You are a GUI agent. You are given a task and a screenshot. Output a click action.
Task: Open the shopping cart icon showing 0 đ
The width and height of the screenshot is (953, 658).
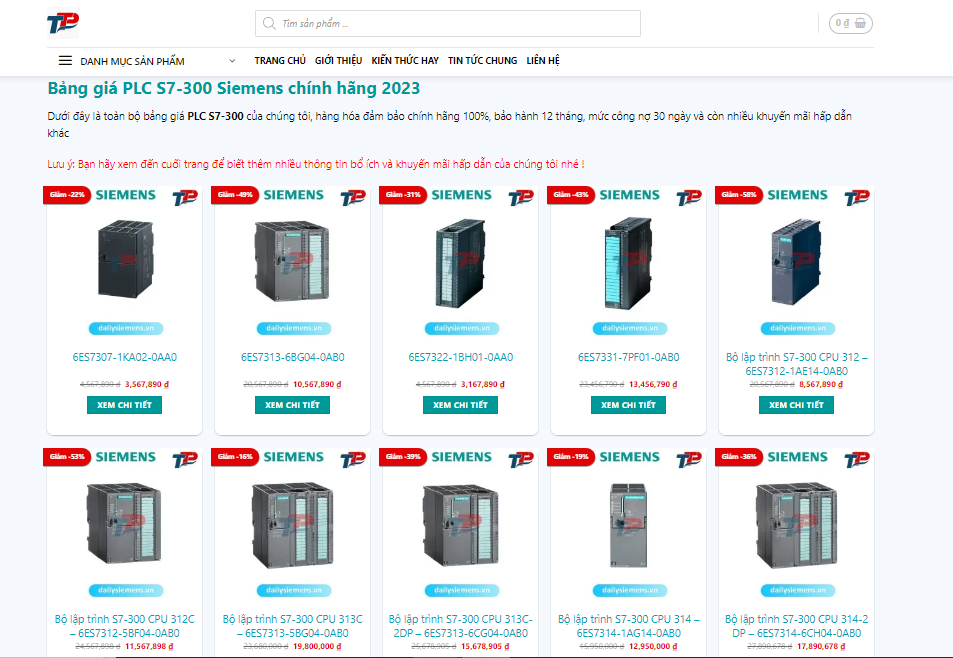click(x=850, y=23)
